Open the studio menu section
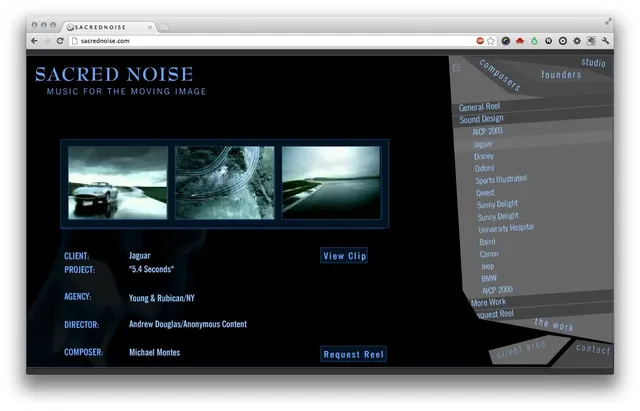This screenshot has width=640, height=411. coord(593,62)
